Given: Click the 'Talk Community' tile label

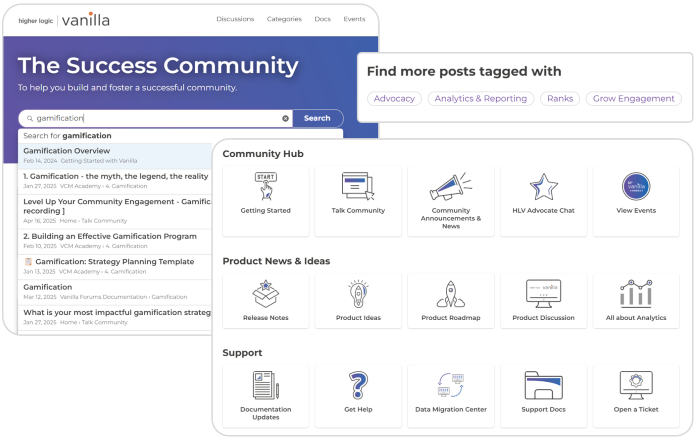Looking at the screenshot, I should [x=358, y=211].
